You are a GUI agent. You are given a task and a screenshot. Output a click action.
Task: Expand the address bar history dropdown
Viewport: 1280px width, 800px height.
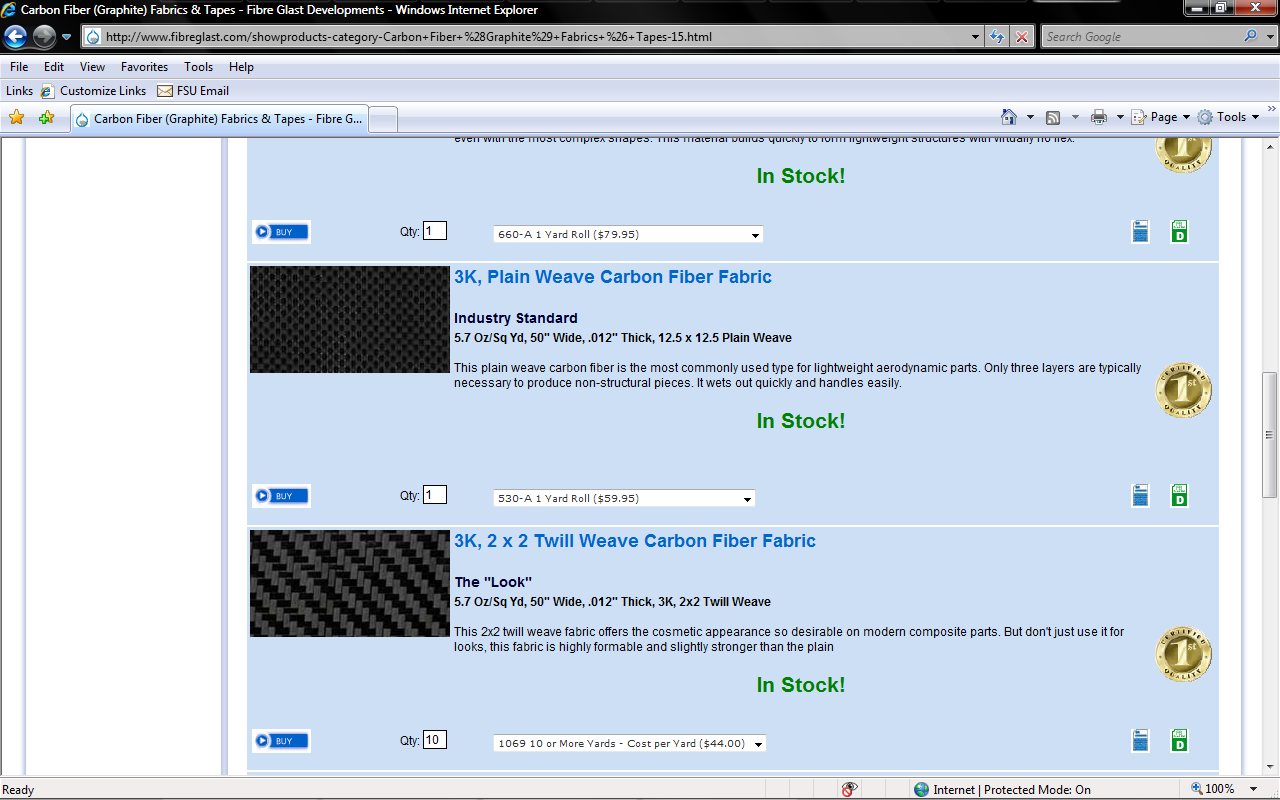(x=976, y=37)
